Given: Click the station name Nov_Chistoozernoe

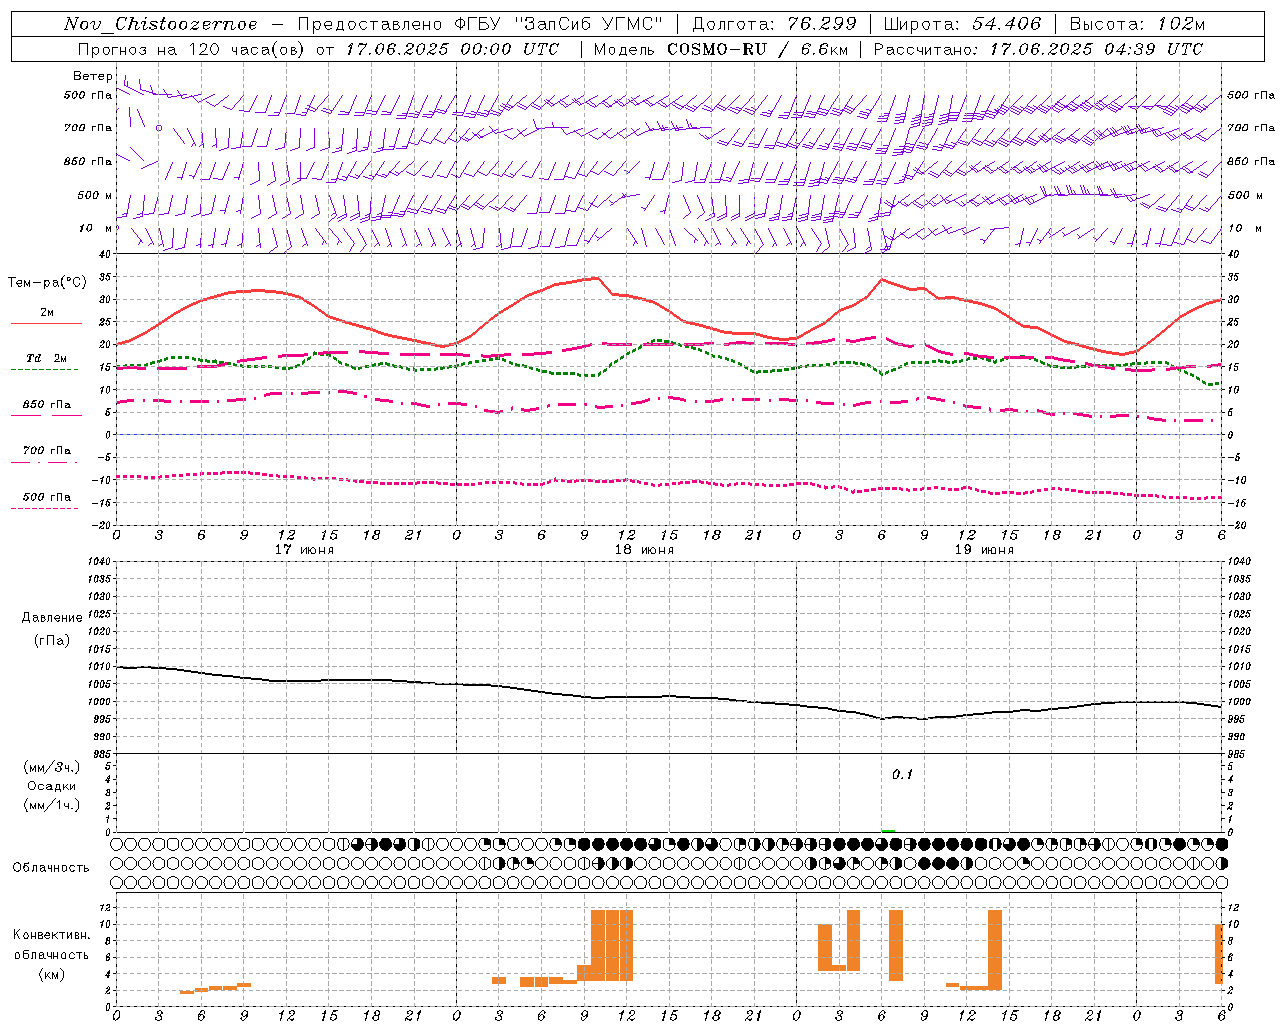Looking at the screenshot, I should pyautogui.click(x=161, y=24).
